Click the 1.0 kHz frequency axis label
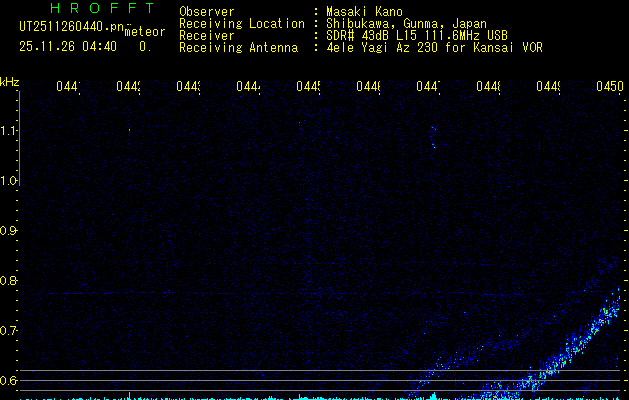The image size is (629, 400). click(x=9, y=181)
